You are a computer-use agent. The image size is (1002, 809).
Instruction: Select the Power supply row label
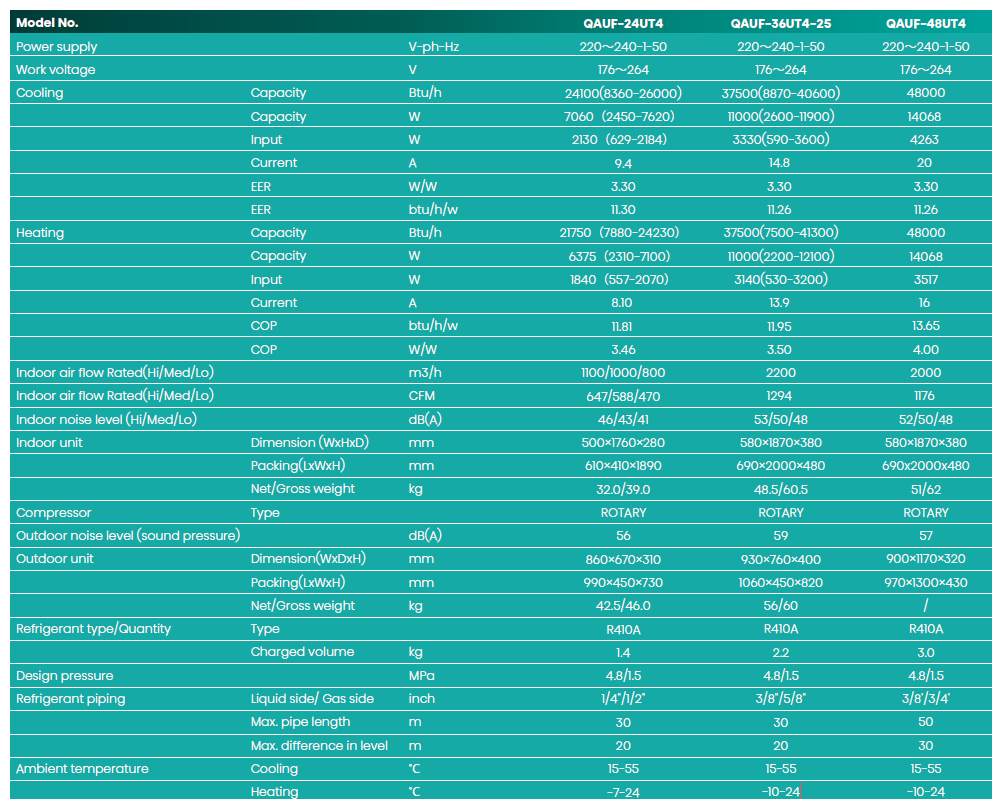57,47
